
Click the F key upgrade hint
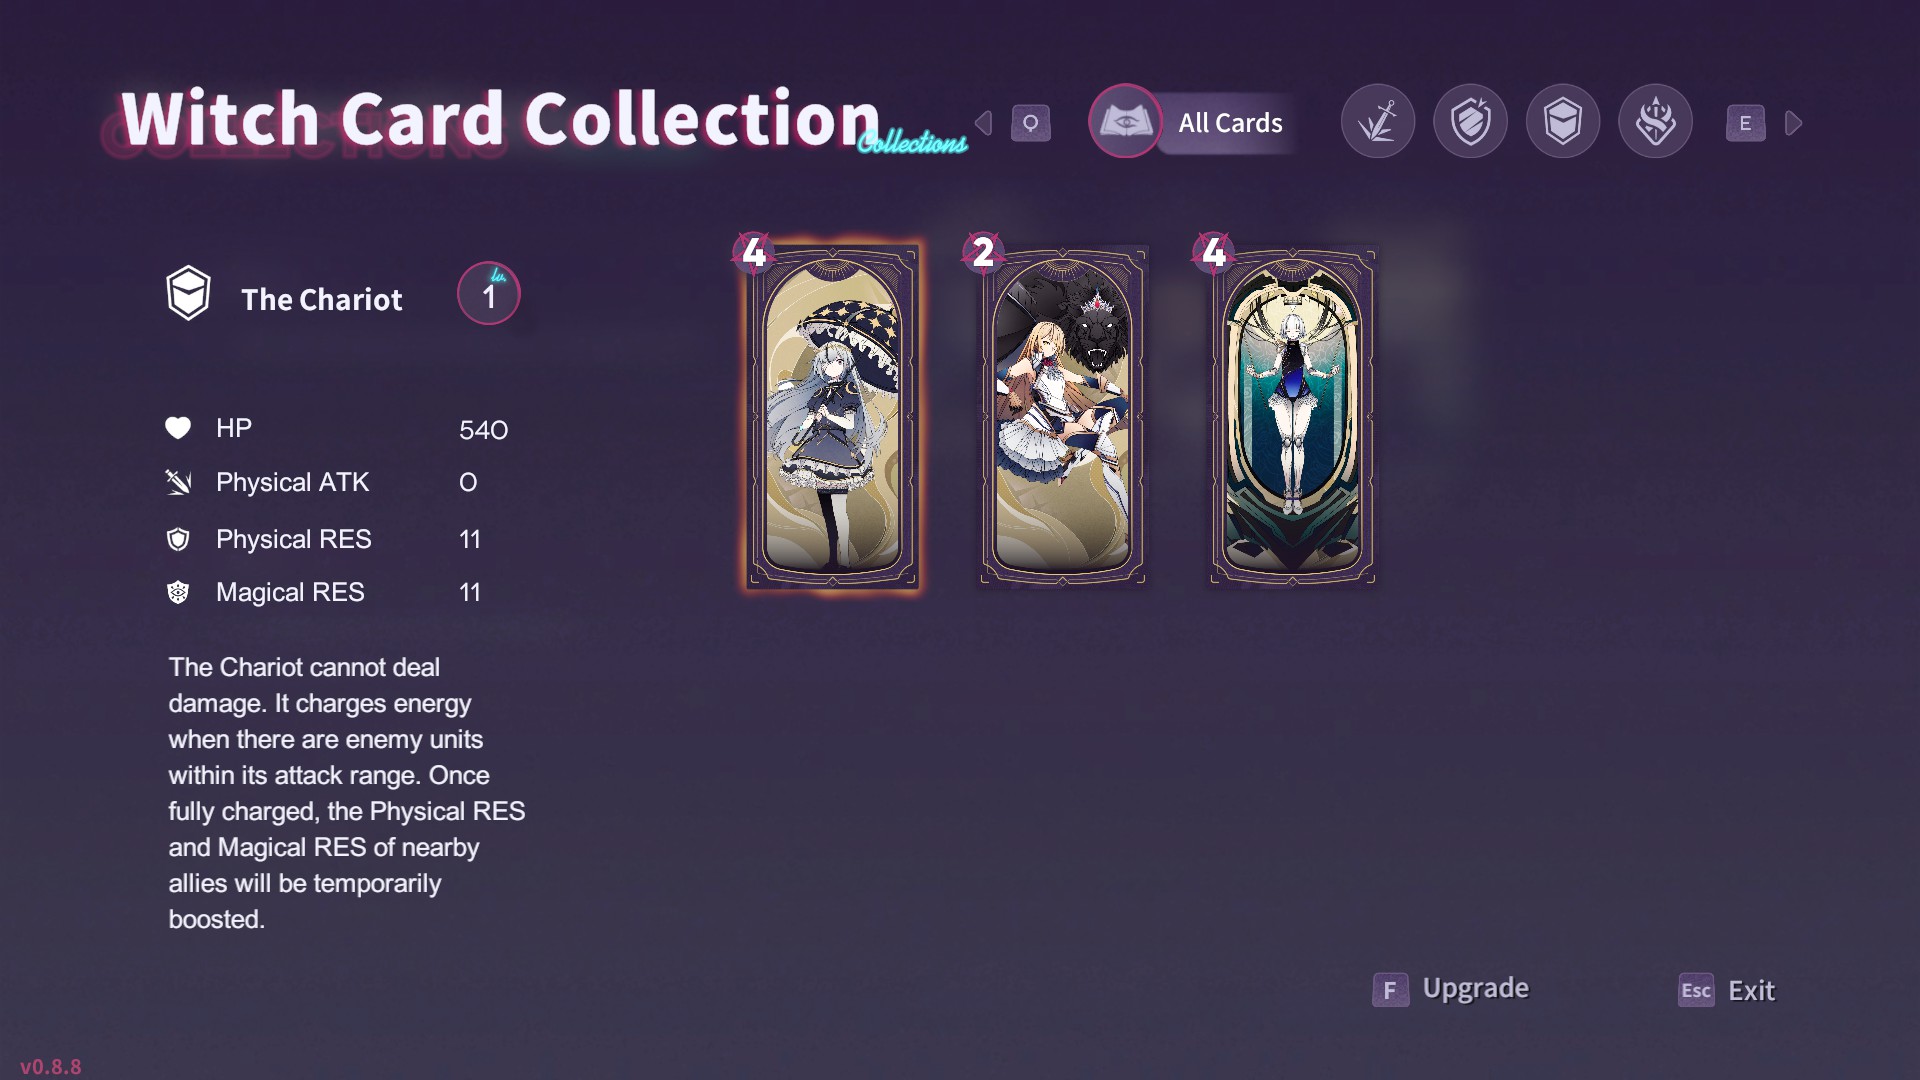pos(1390,990)
